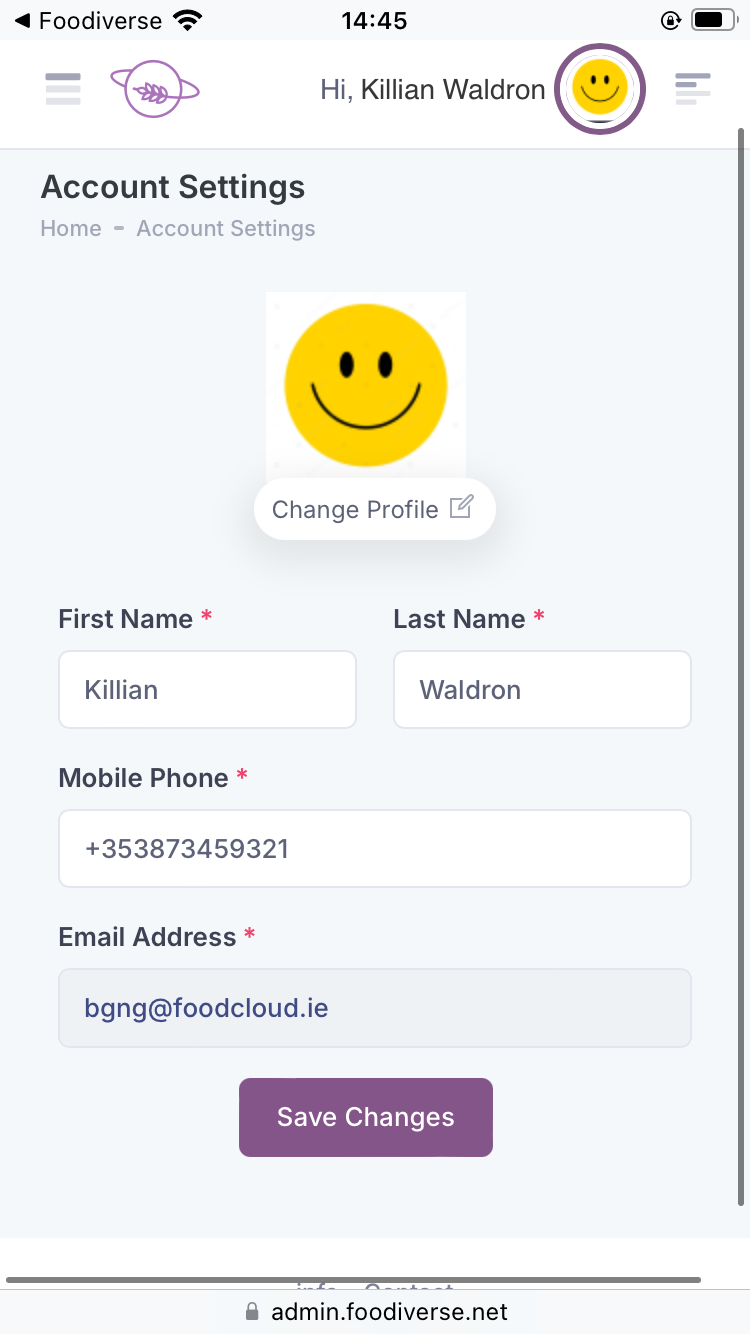Click the Foodiverse planet logo

pyautogui.click(x=154, y=90)
